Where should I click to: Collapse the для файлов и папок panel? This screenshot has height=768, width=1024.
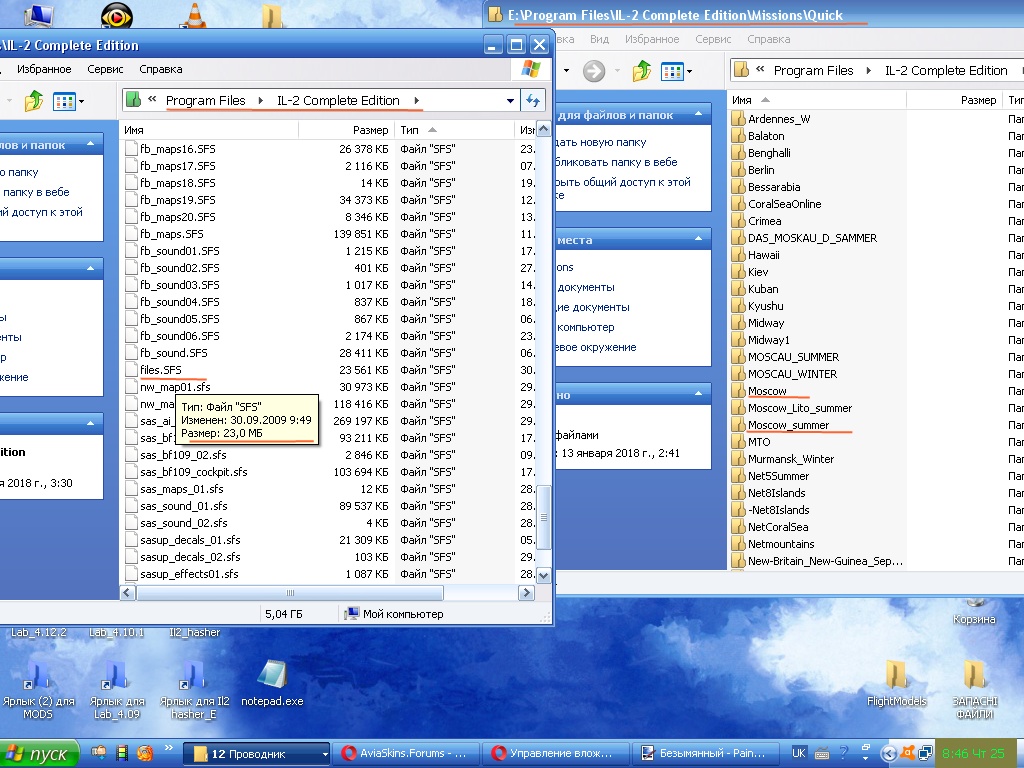coord(698,114)
